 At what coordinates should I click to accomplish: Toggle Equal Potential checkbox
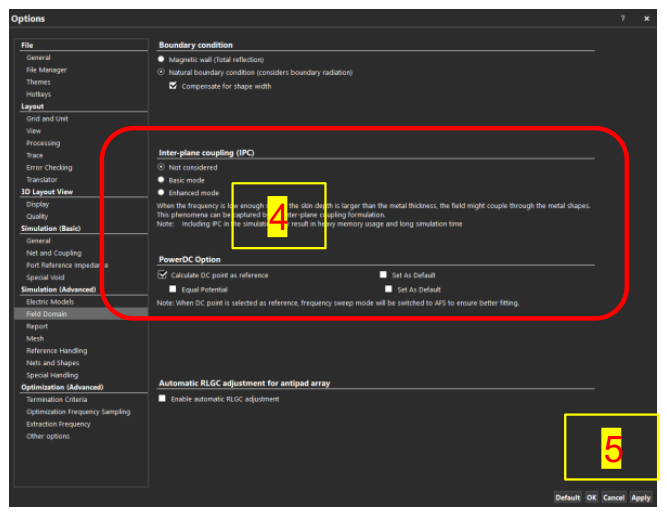click(173, 289)
